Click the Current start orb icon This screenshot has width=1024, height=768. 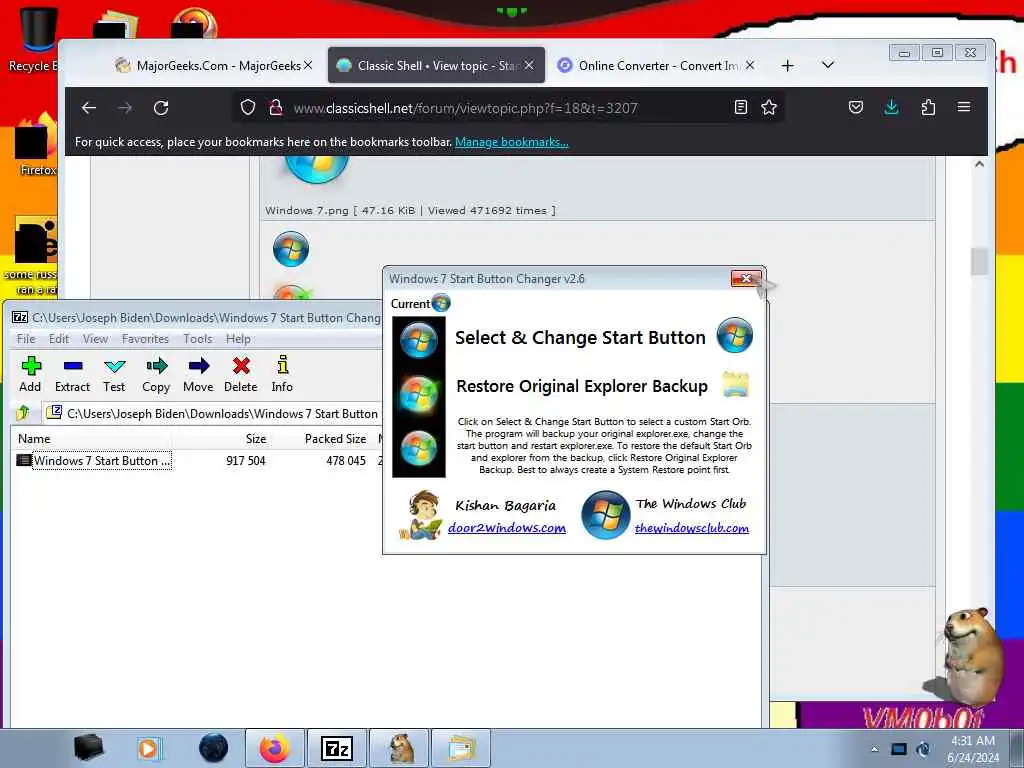click(441, 303)
